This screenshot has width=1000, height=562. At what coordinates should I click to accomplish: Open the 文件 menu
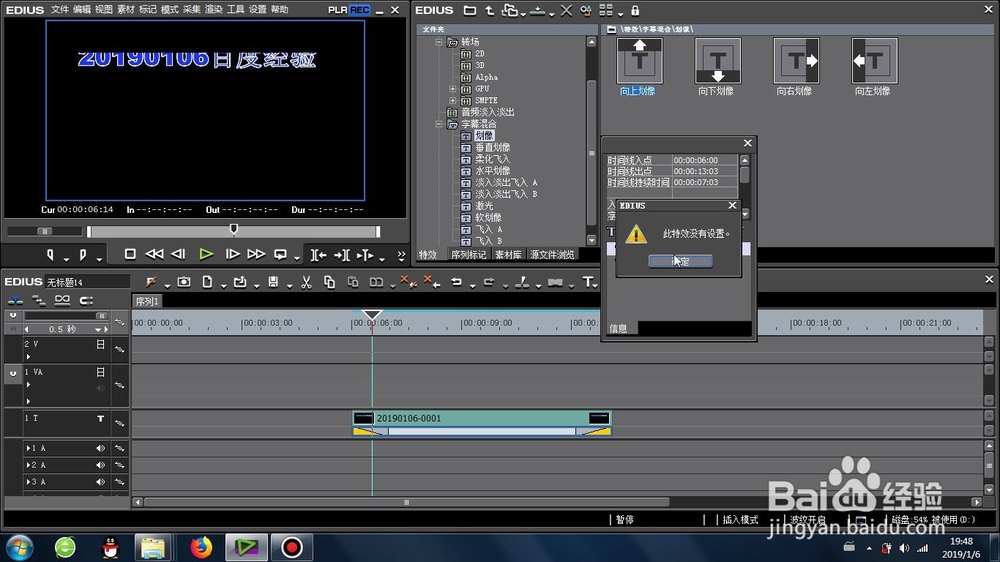[59, 10]
